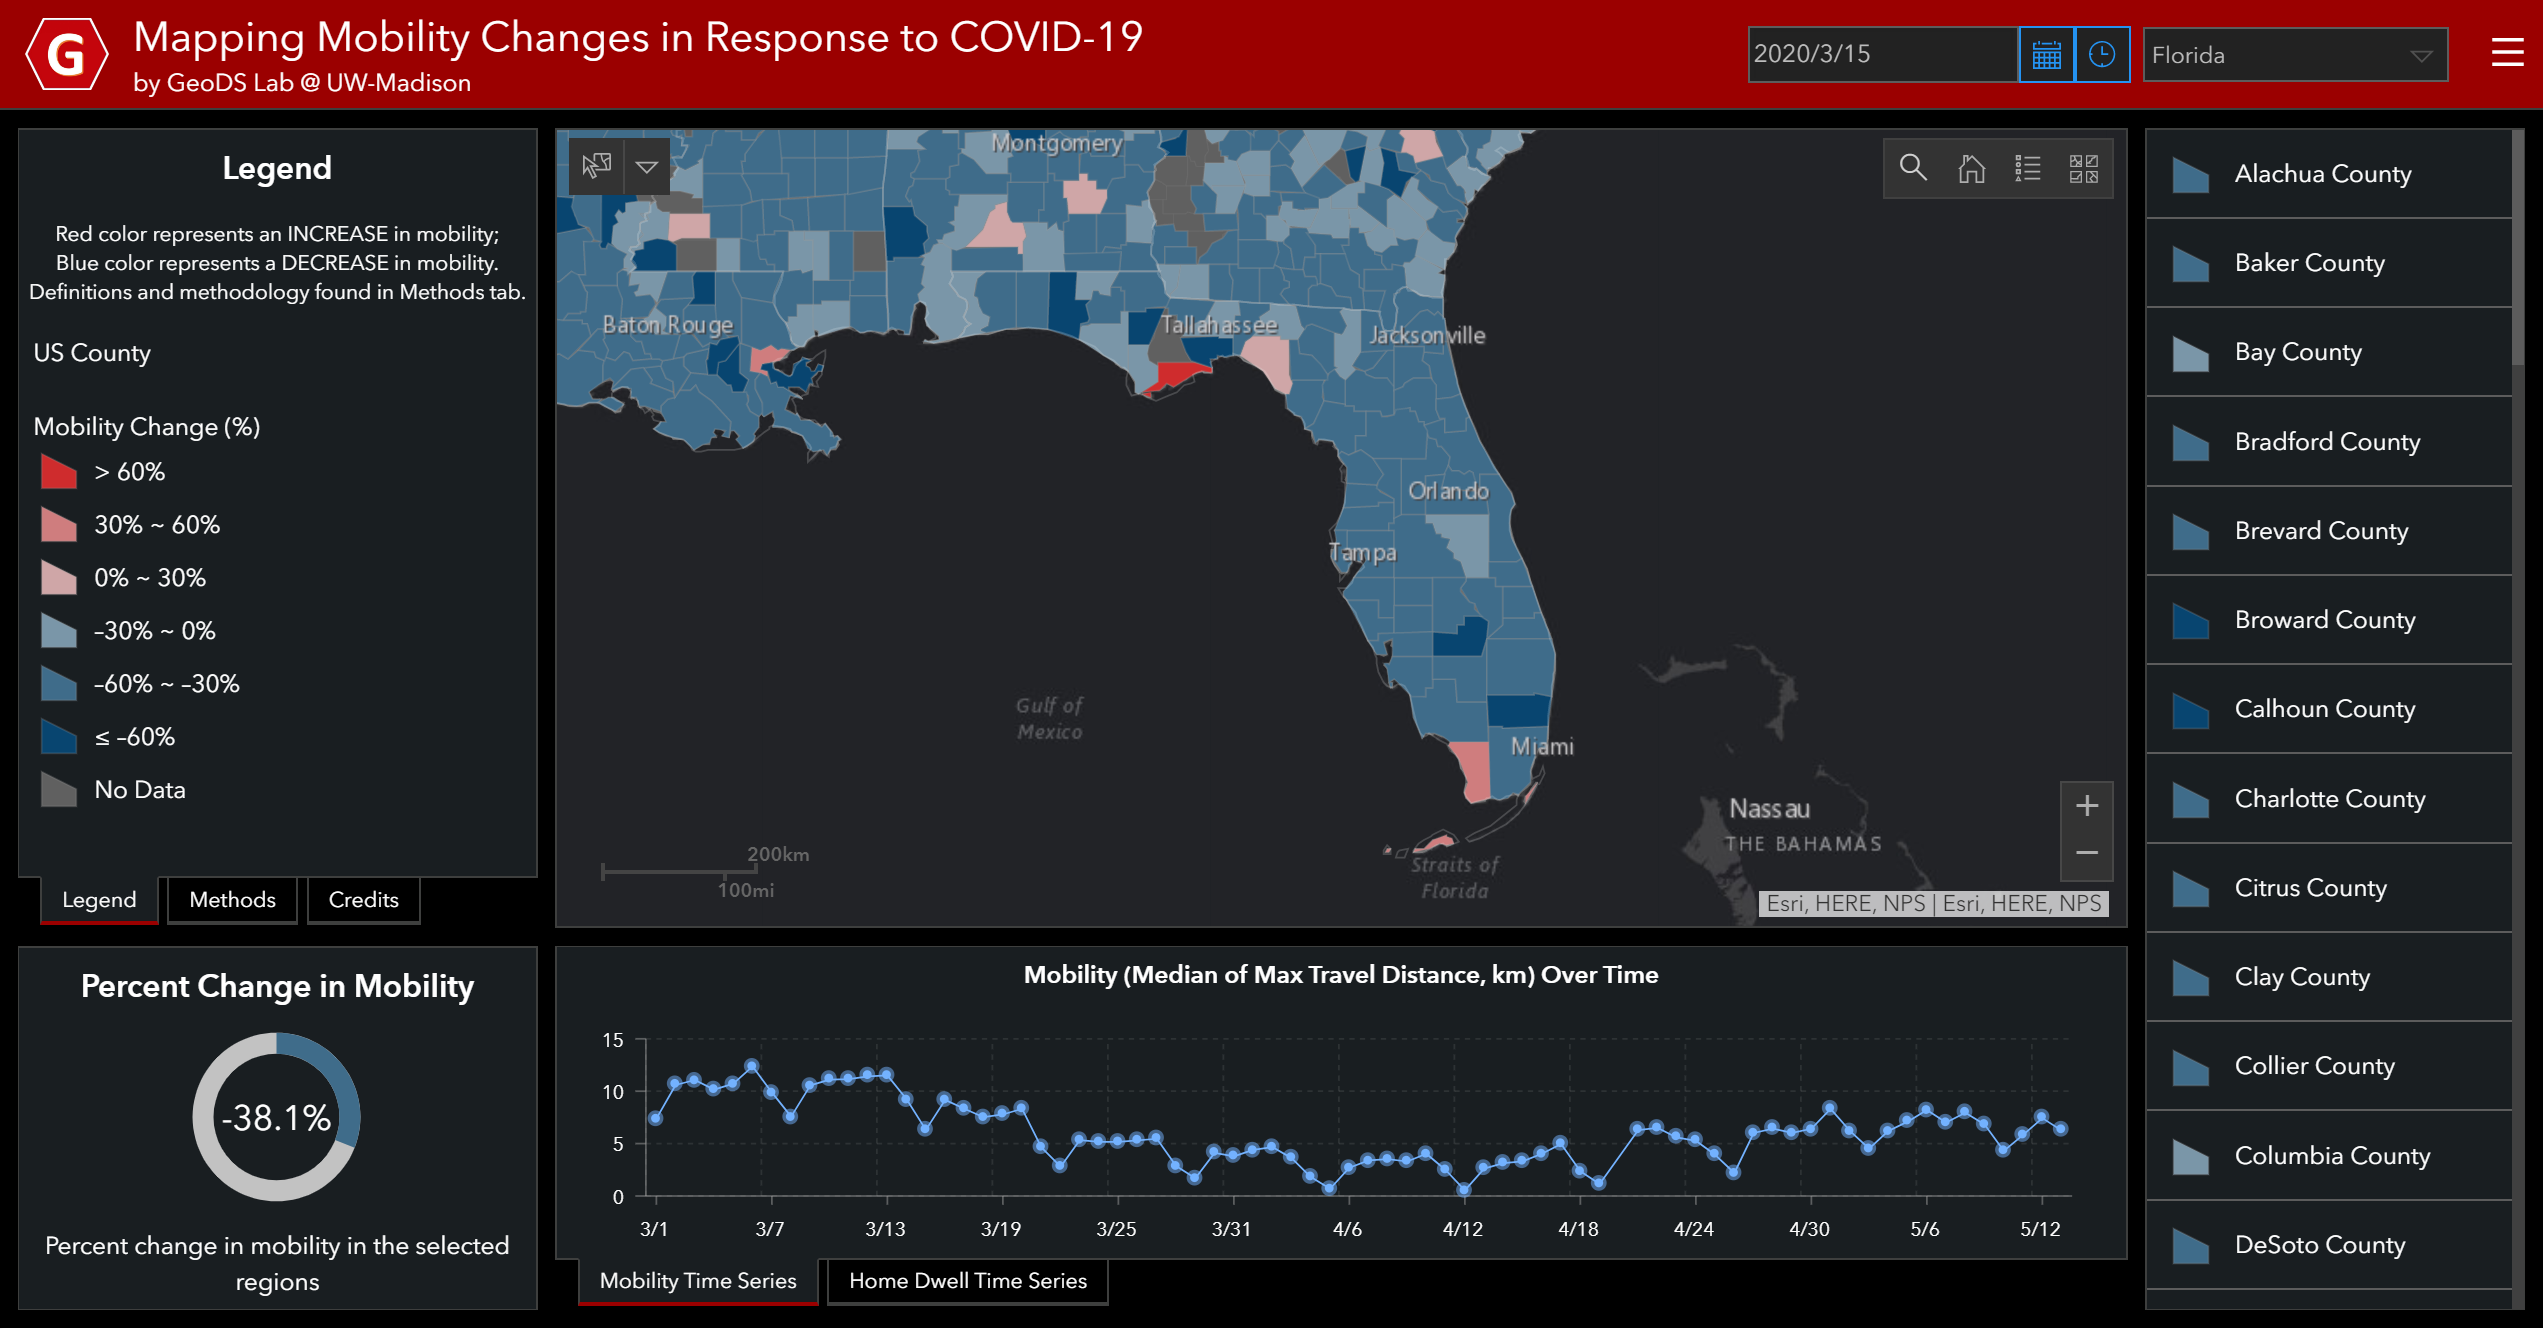2543x1329 pixels.
Task: Click the -60% ~ -30% legend swatch
Action: (x=59, y=683)
